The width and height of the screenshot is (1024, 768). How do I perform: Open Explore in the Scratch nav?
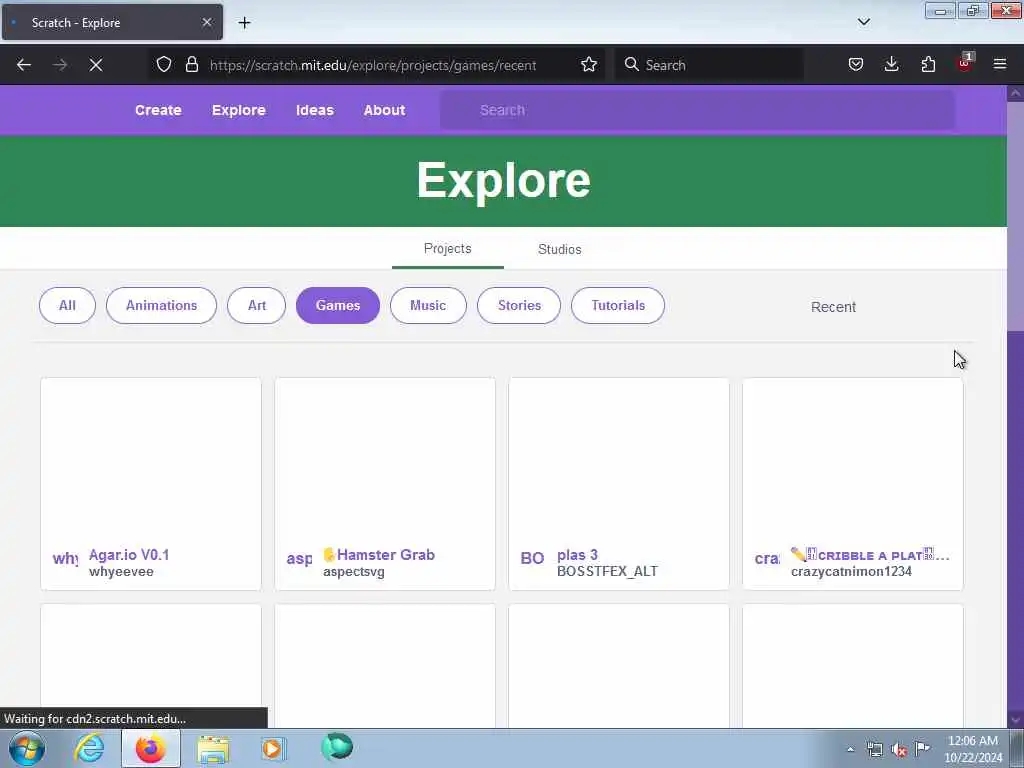tap(238, 110)
